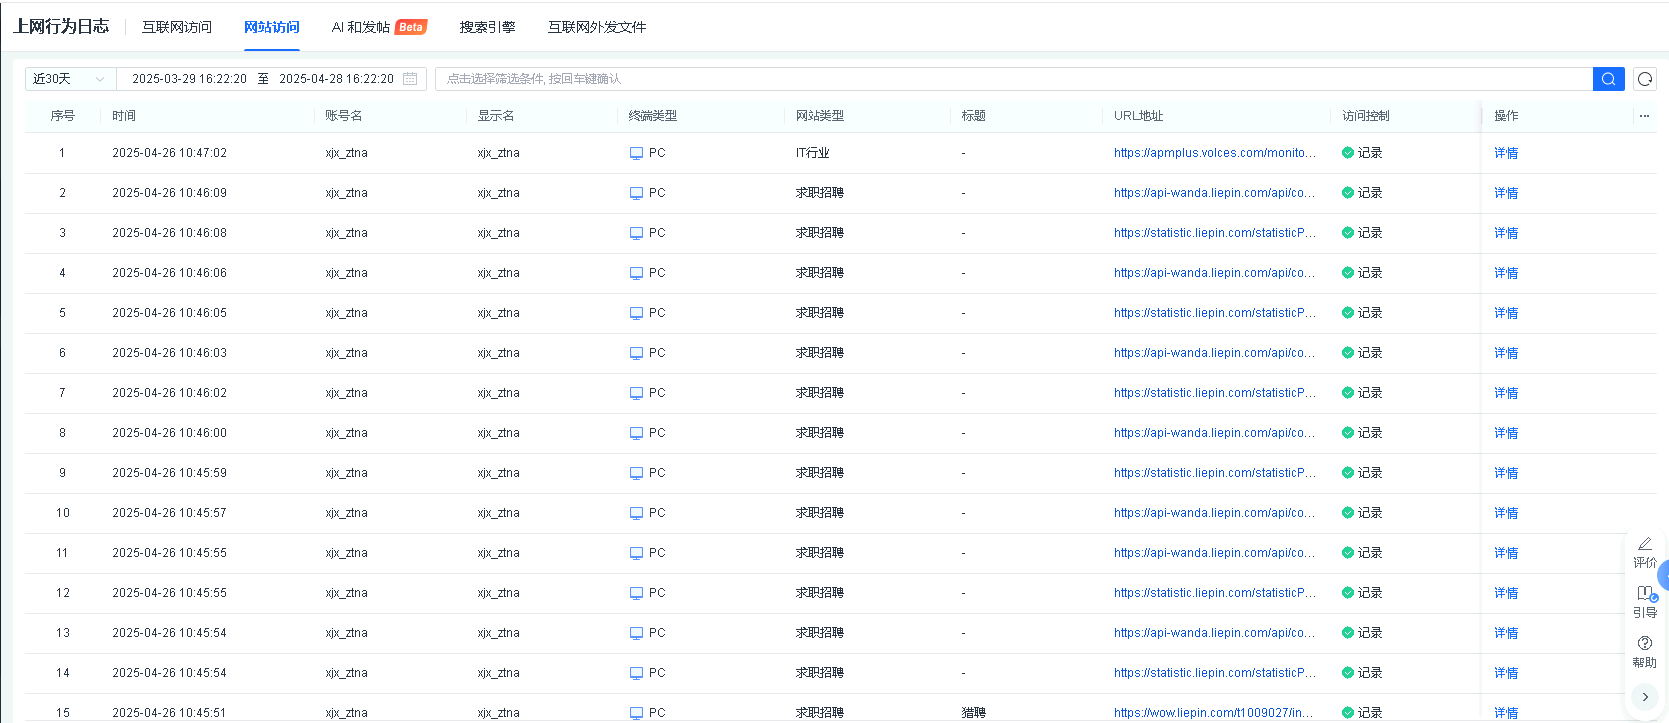
Task: Click the 时间 column header
Action: coord(124,116)
